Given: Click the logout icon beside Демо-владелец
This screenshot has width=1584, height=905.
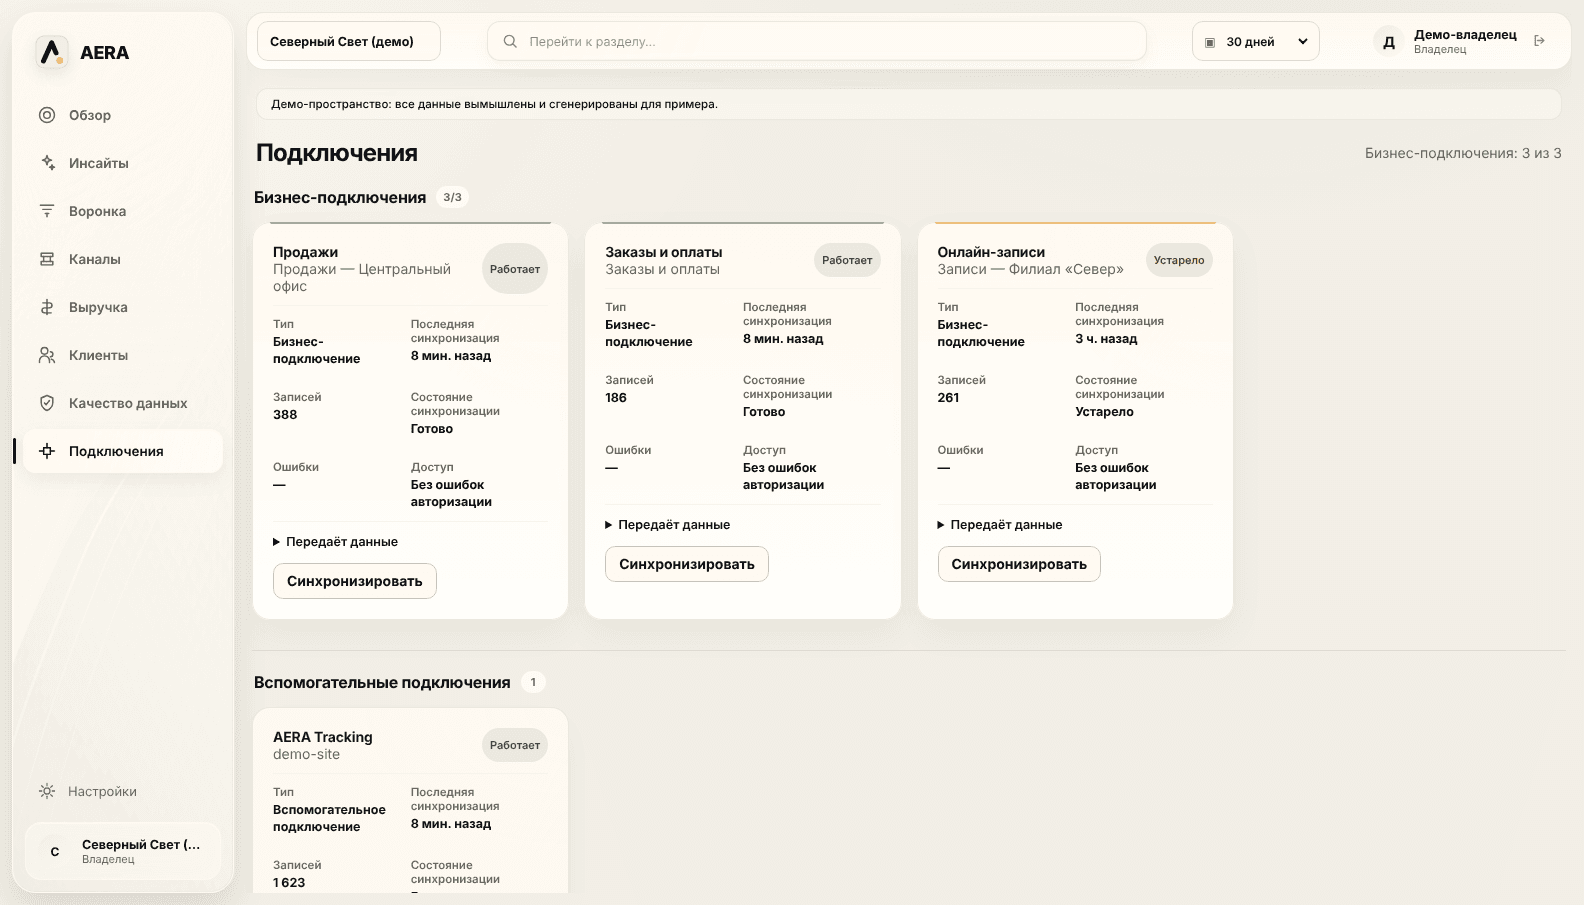Looking at the screenshot, I should (x=1540, y=41).
